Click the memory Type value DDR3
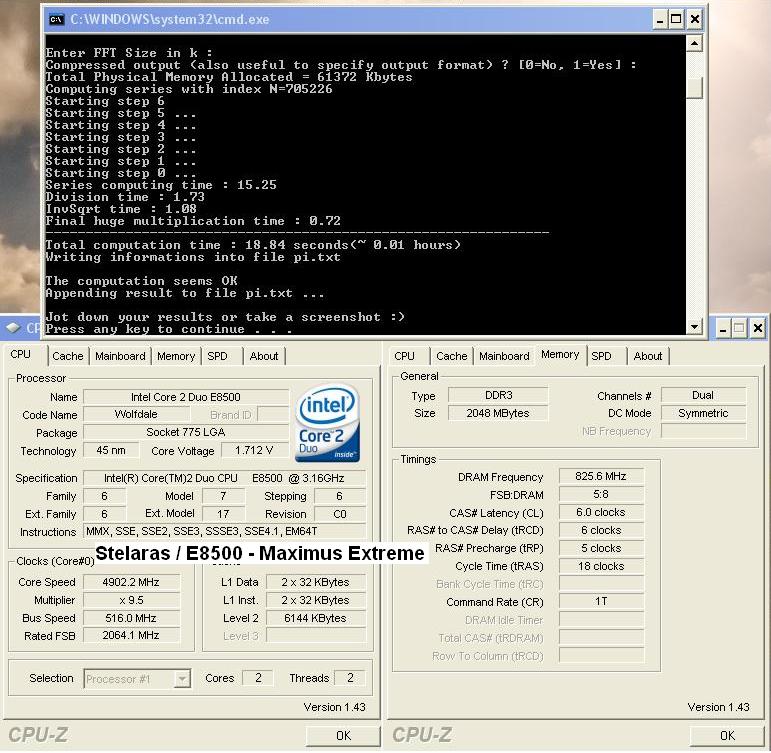 499,395
